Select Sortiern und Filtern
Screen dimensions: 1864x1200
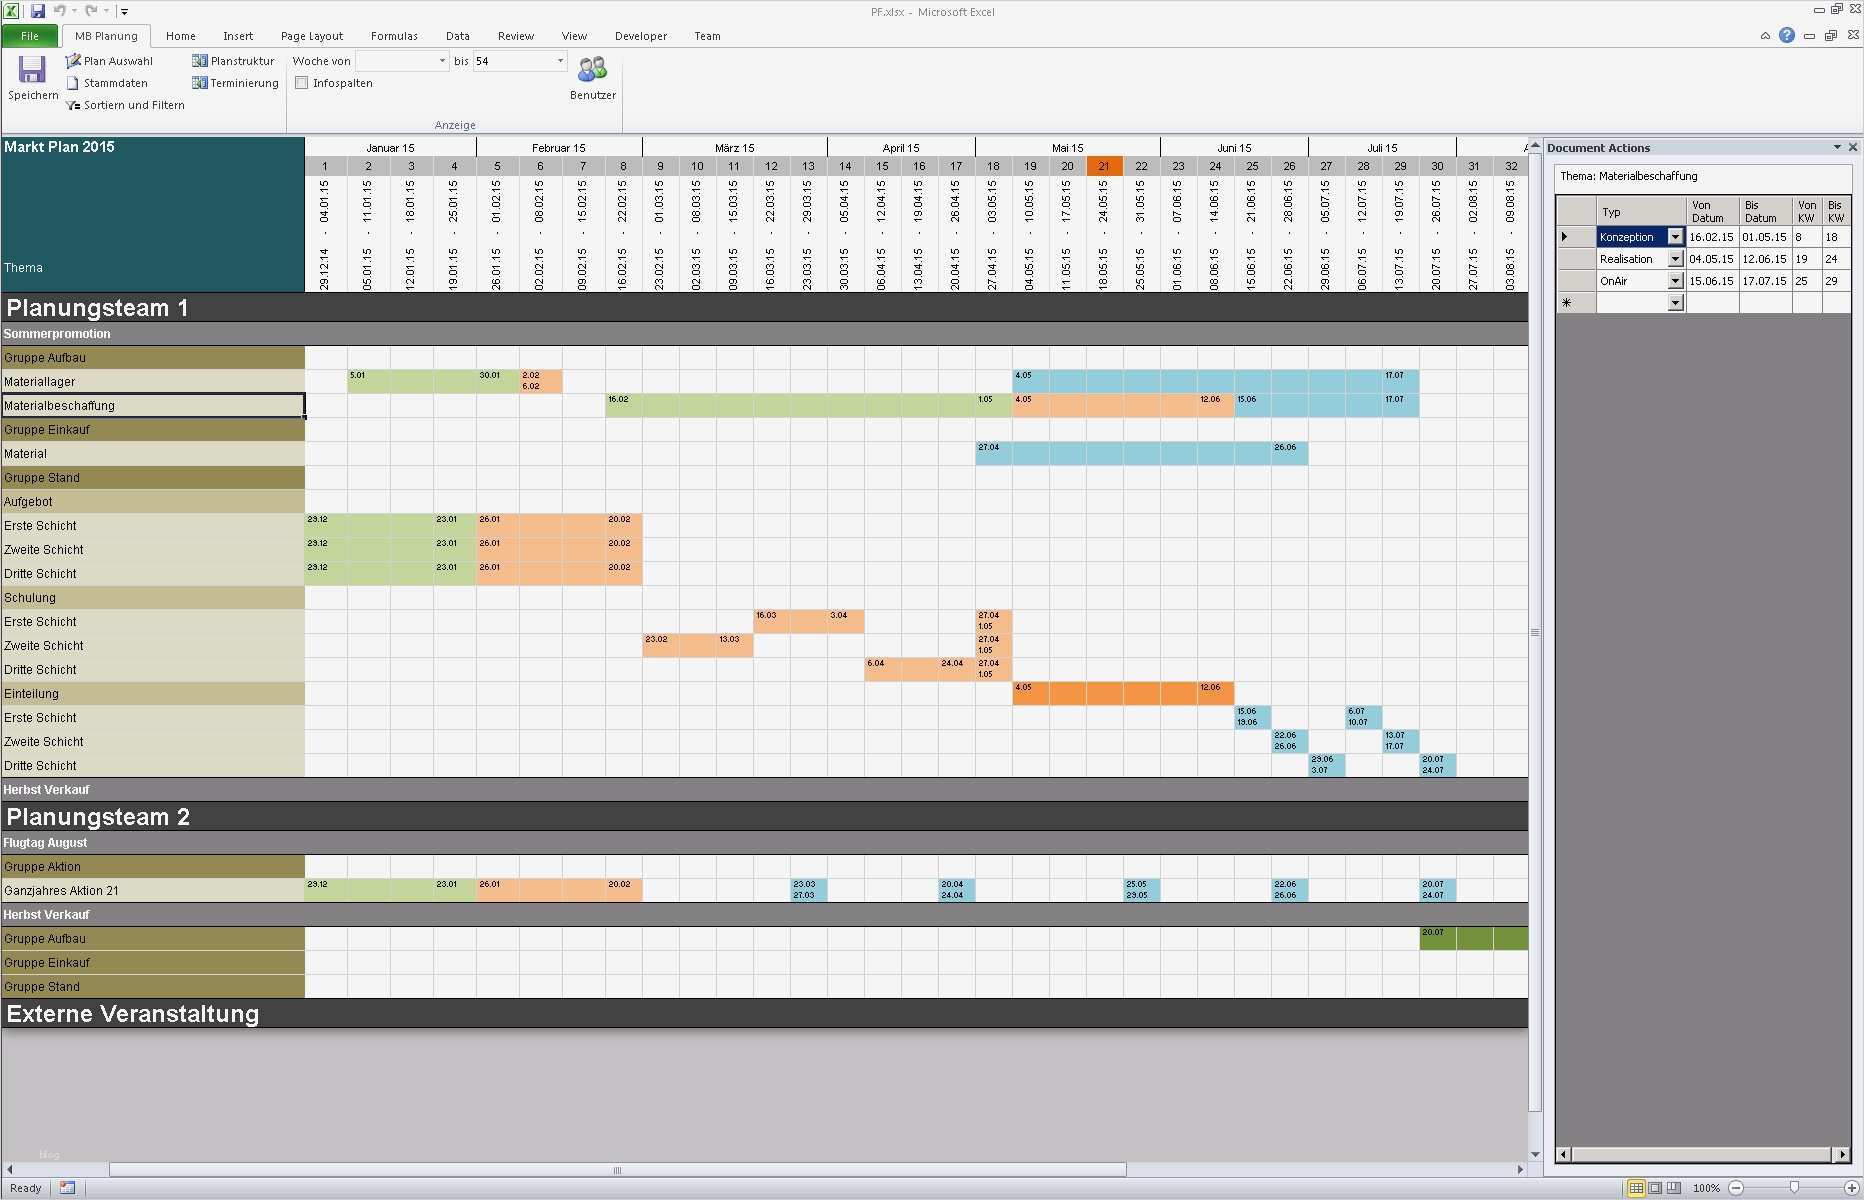click(124, 105)
